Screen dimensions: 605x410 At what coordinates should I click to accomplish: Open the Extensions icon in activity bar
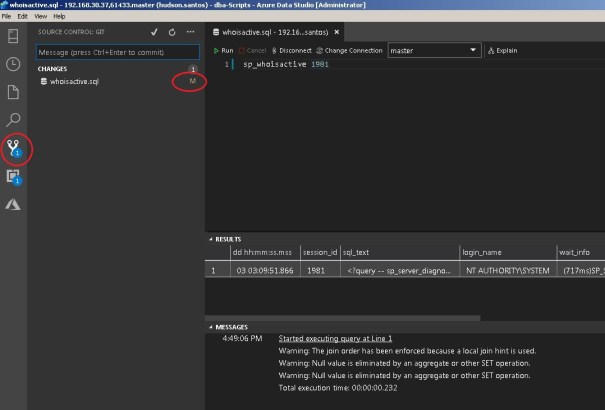(13, 176)
